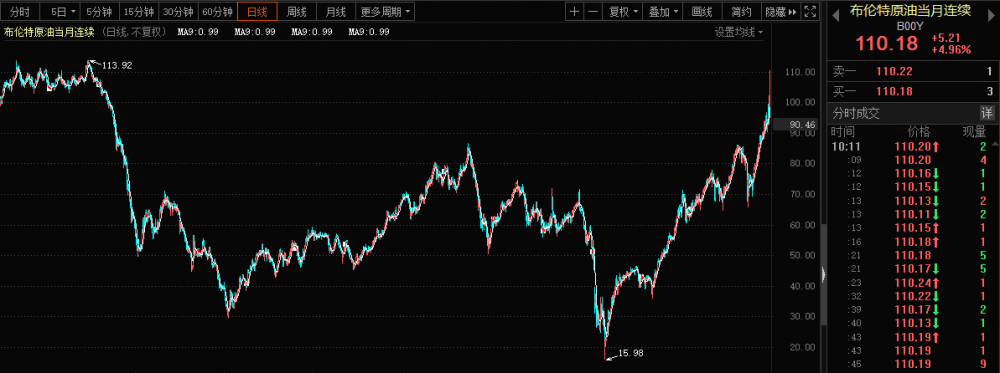
Task: Click the last price 110.18 in panel
Action: 887,44
